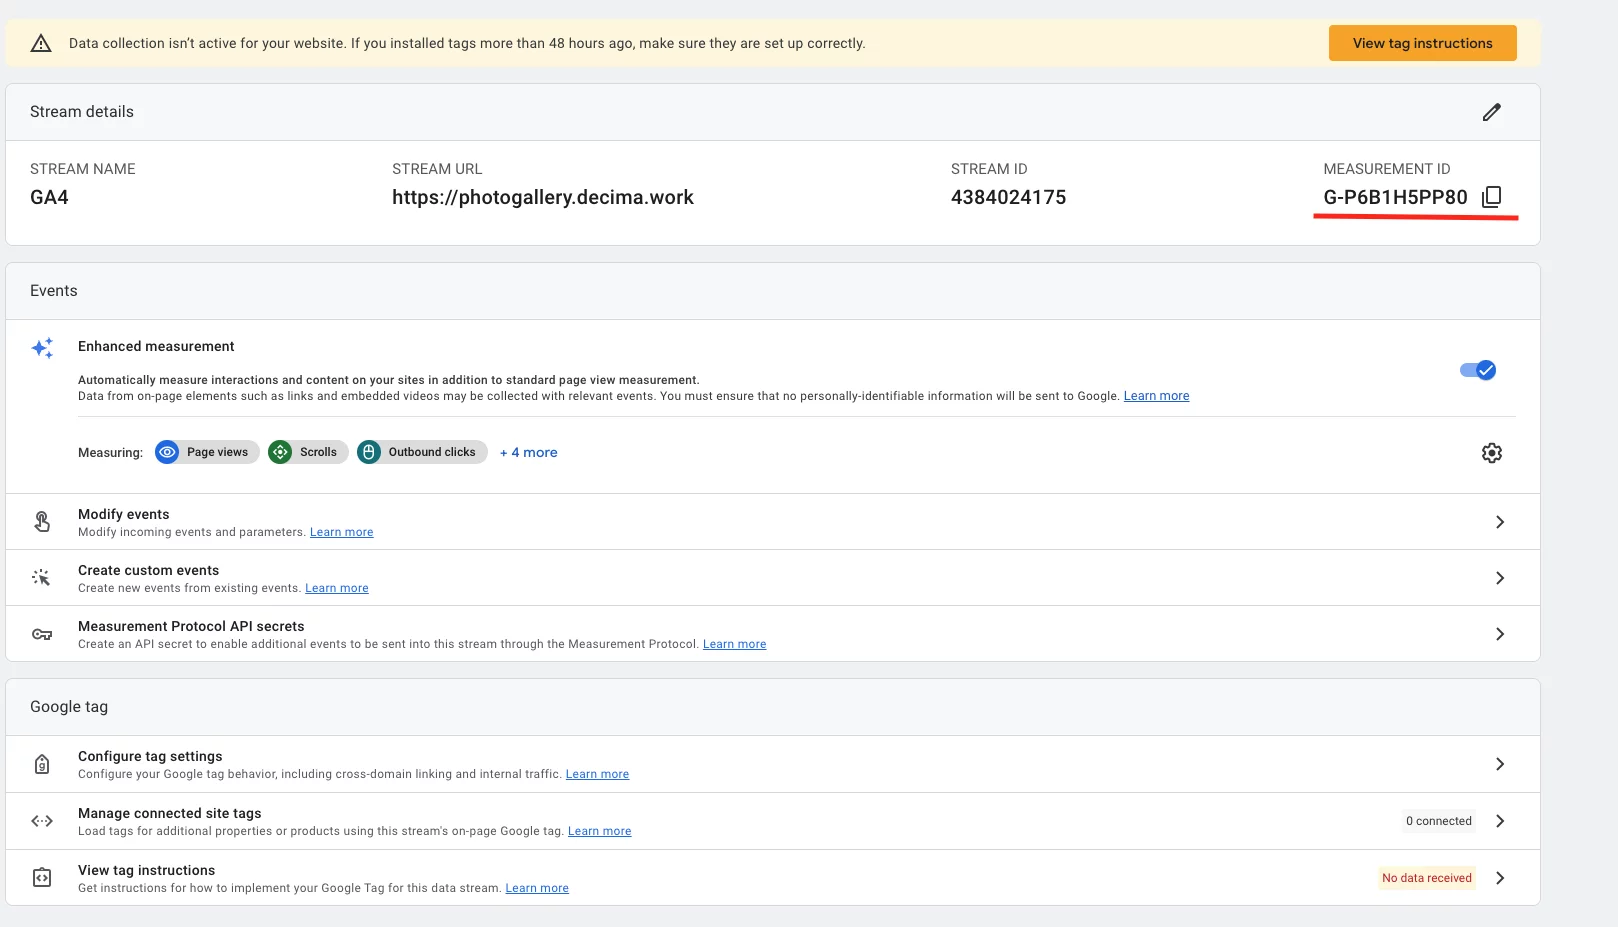Click the orange View tag instructions button
1618x927 pixels.
1421,42
